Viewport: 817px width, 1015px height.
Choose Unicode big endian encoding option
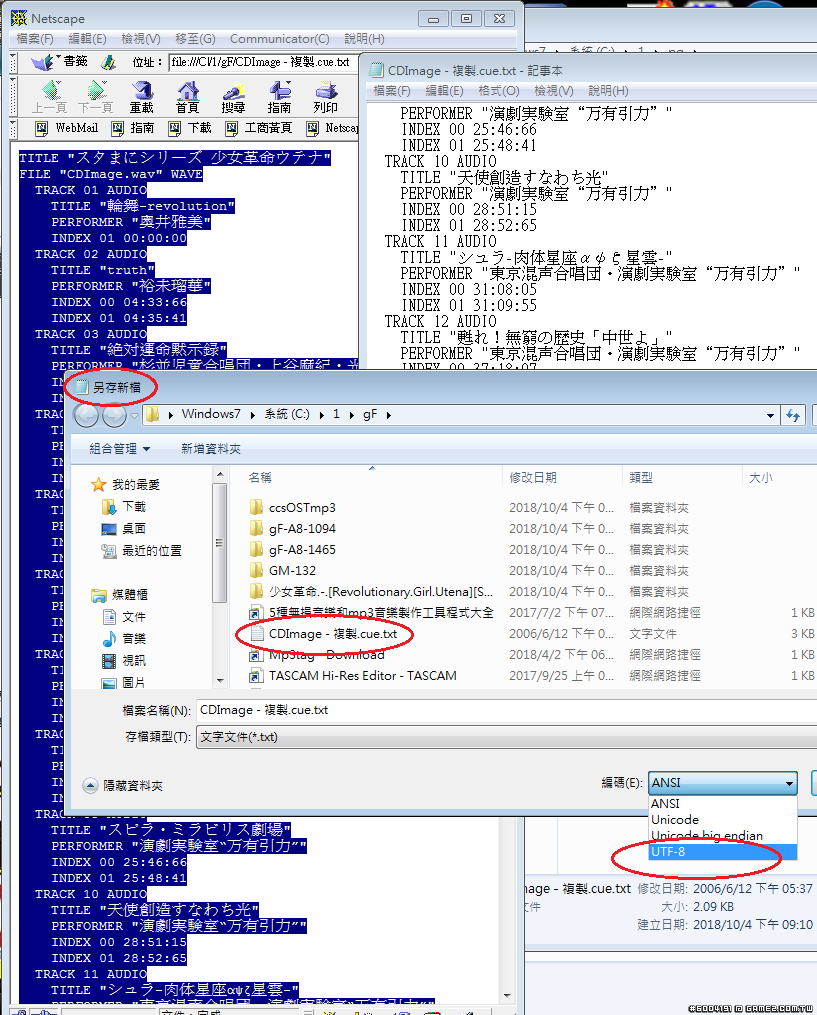(706, 835)
